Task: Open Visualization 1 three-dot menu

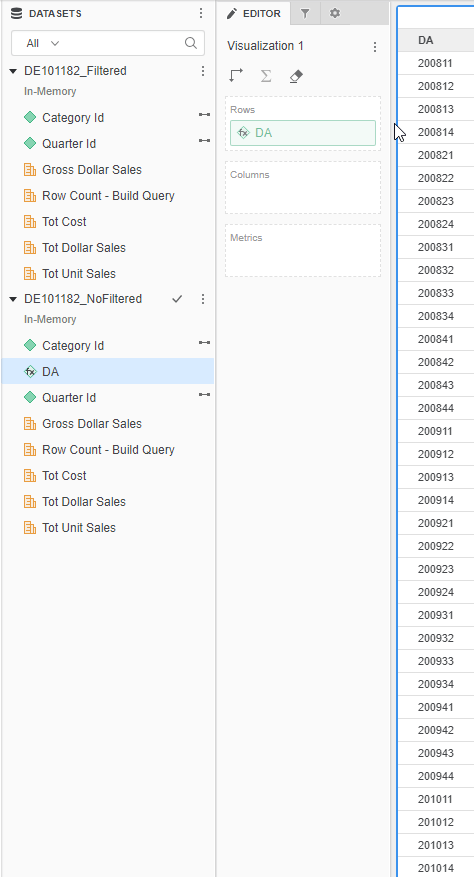Action: (375, 47)
